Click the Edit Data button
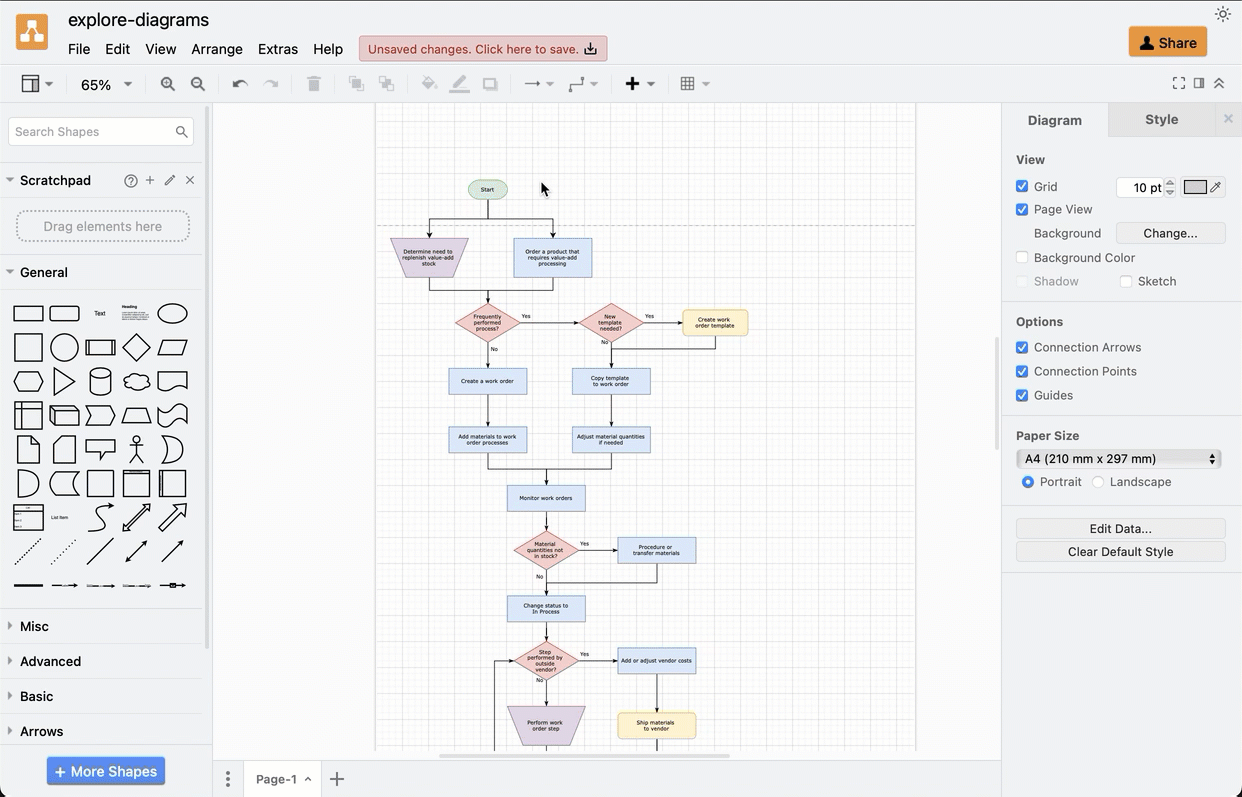The width and height of the screenshot is (1242, 797). point(1120,528)
